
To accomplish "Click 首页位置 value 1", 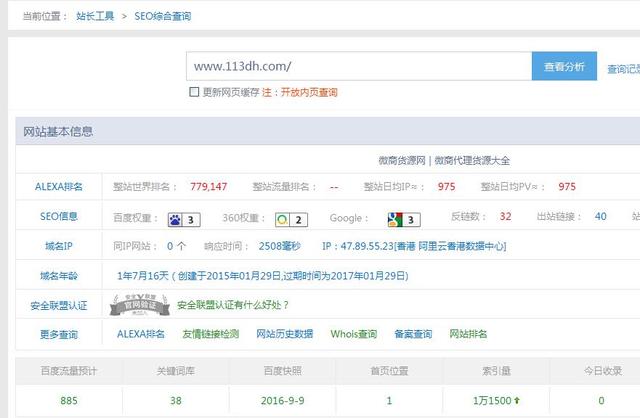I will click(x=389, y=400).
